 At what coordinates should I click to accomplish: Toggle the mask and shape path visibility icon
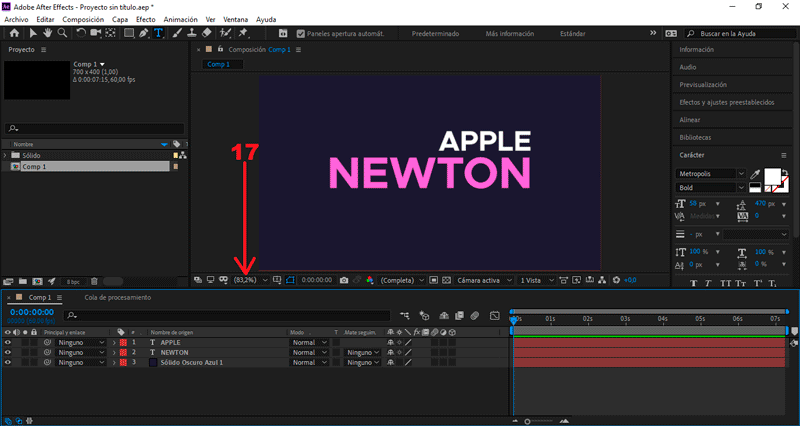pos(290,280)
